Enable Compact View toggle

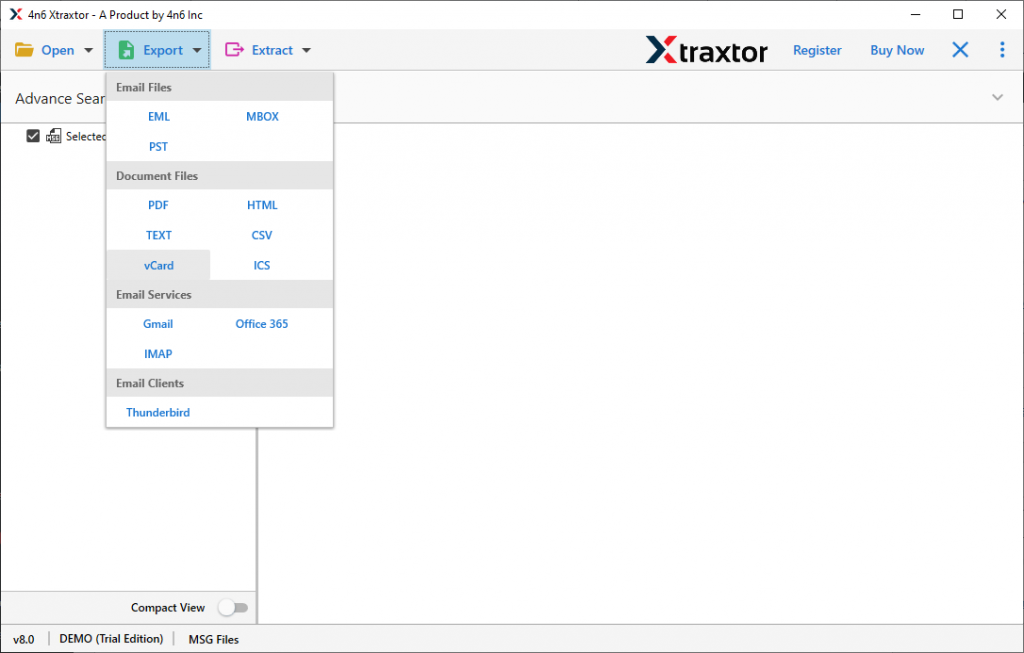click(234, 607)
